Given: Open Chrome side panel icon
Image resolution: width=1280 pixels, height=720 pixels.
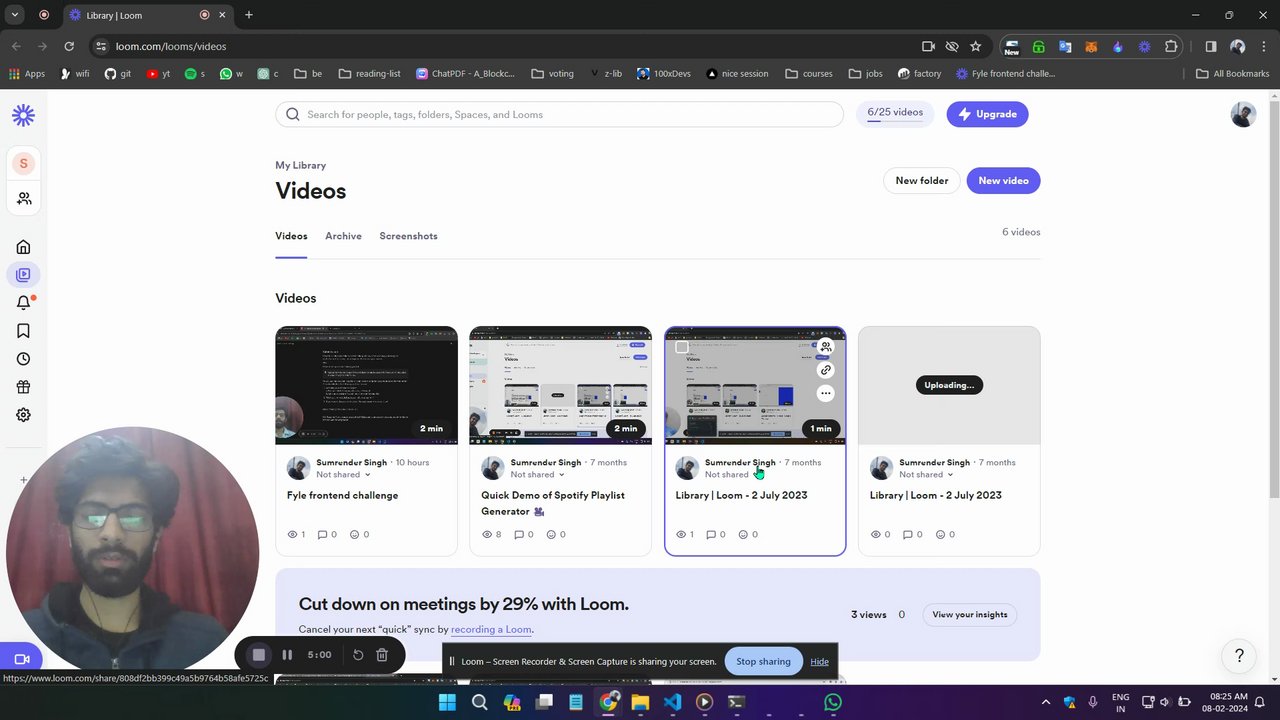Looking at the screenshot, I should coord(1210,46).
